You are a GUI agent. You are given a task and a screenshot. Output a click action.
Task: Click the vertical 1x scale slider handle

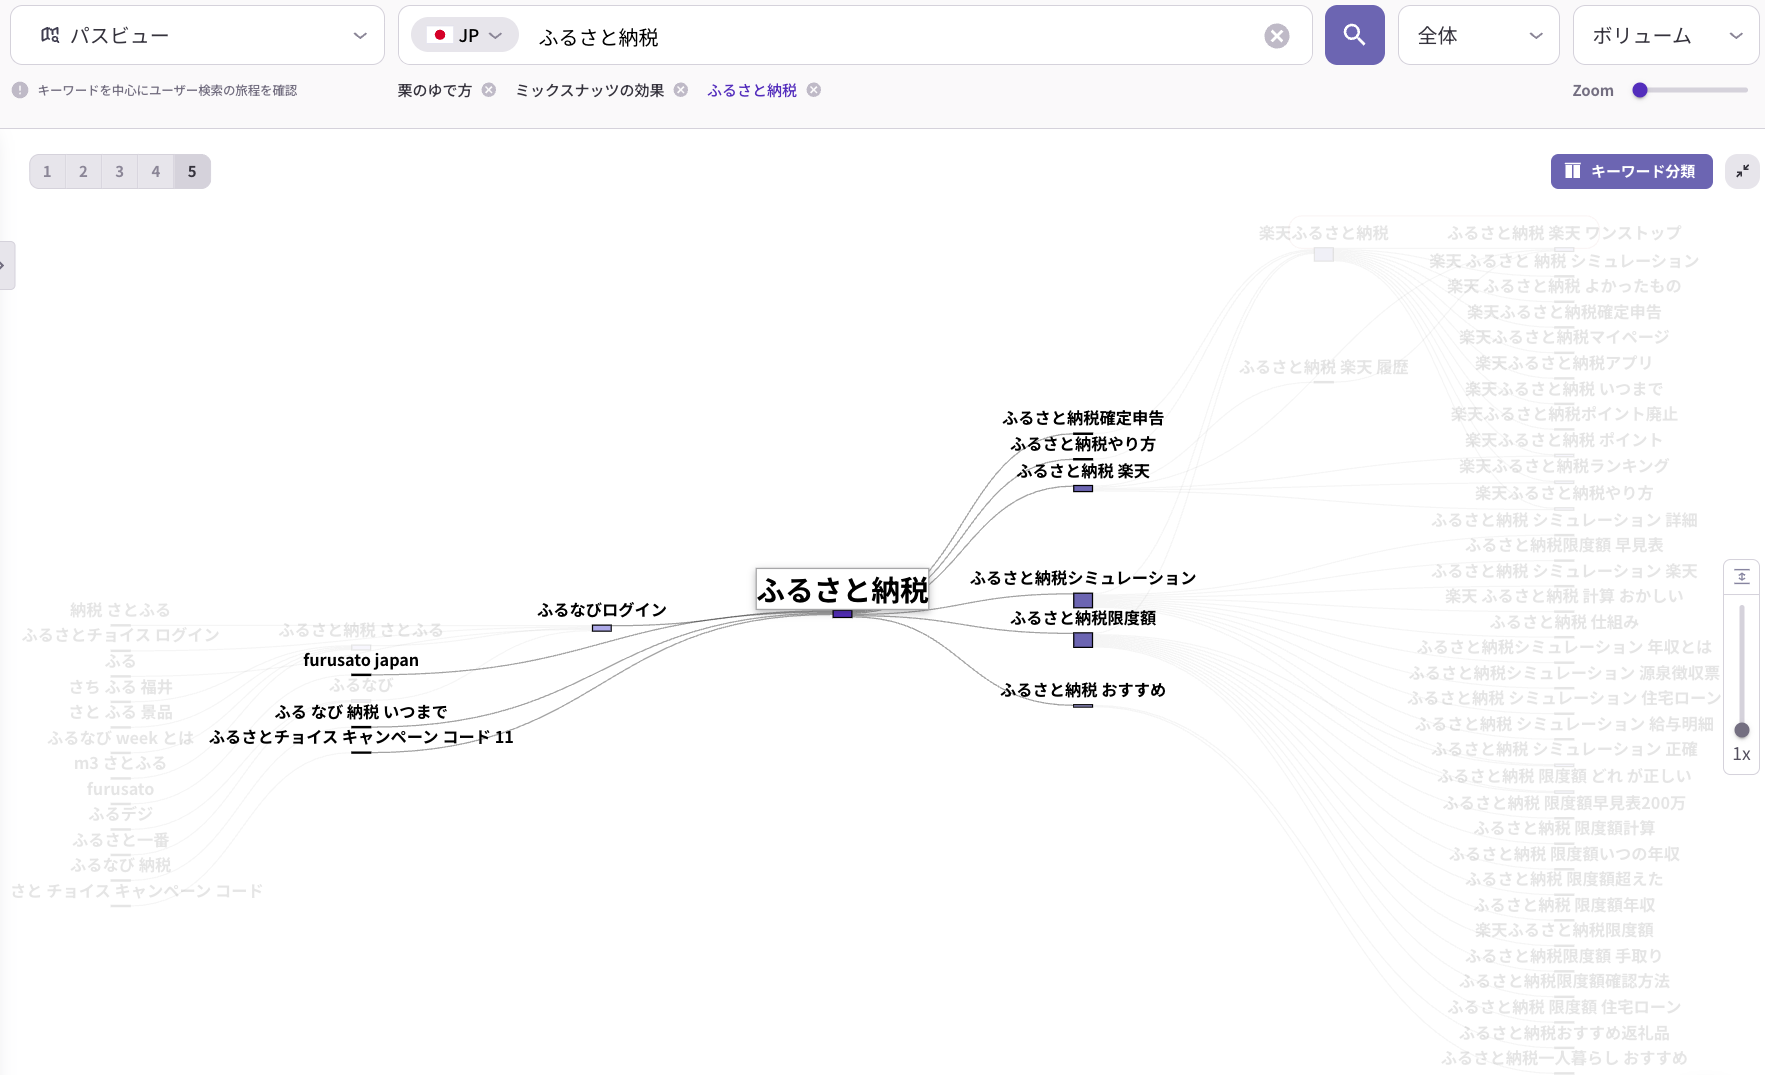tap(1741, 730)
